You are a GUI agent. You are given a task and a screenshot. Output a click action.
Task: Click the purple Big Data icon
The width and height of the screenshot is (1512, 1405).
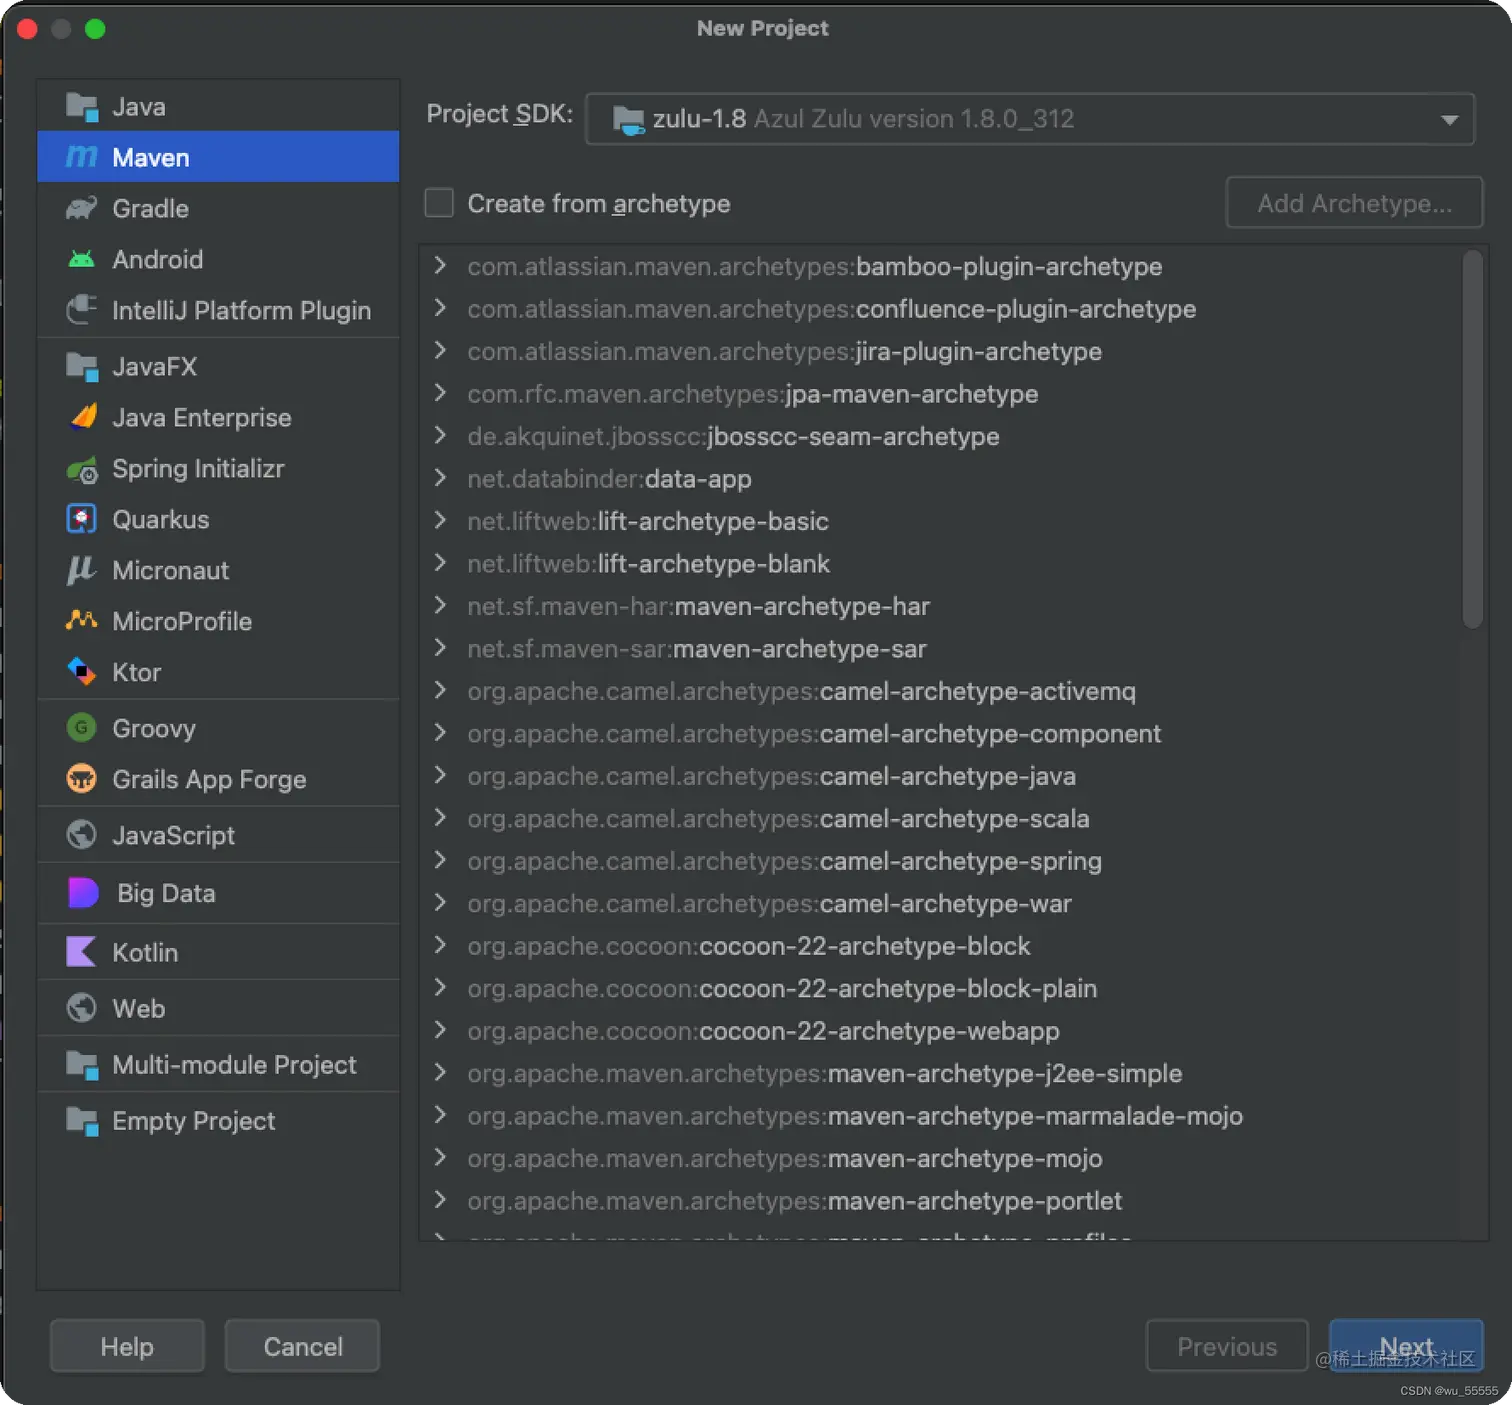coord(83,893)
